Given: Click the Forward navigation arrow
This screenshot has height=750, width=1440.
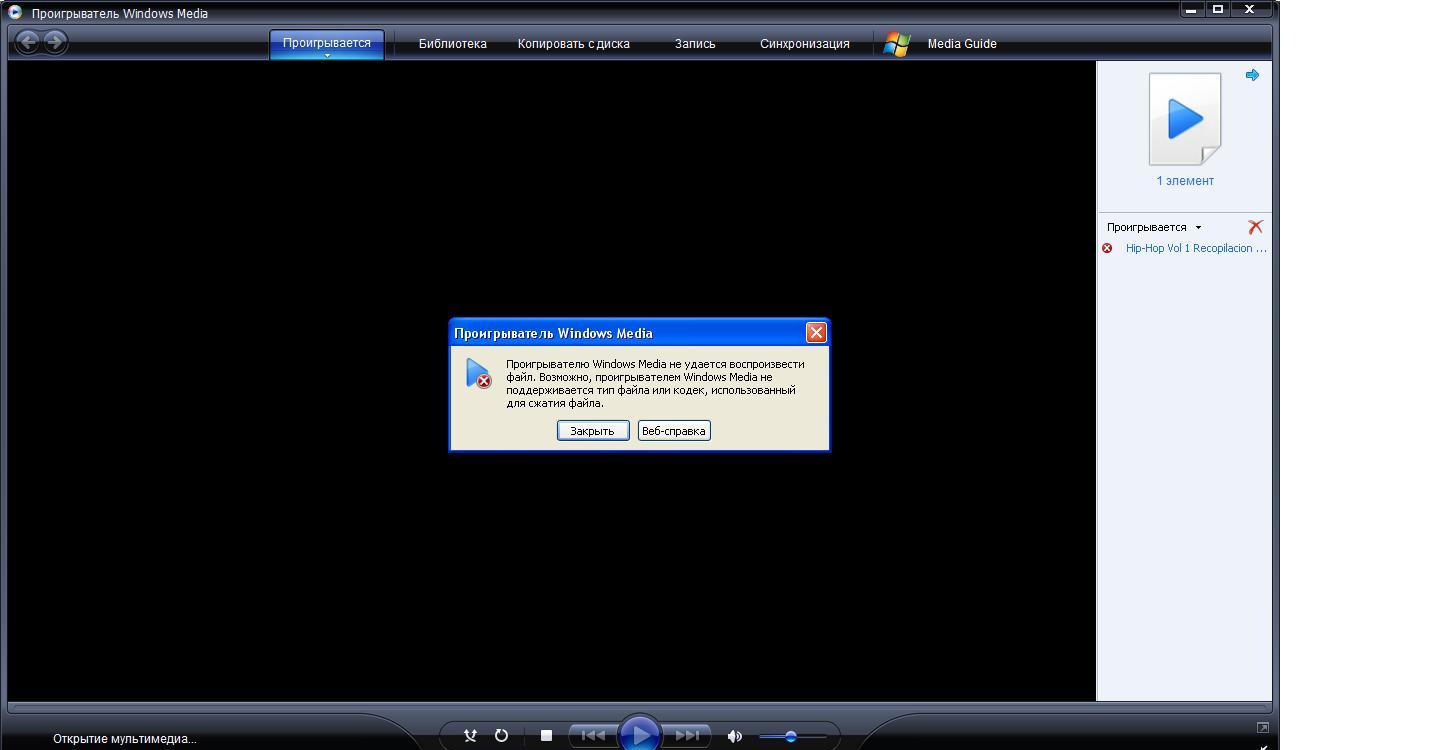Looking at the screenshot, I should [x=56, y=42].
